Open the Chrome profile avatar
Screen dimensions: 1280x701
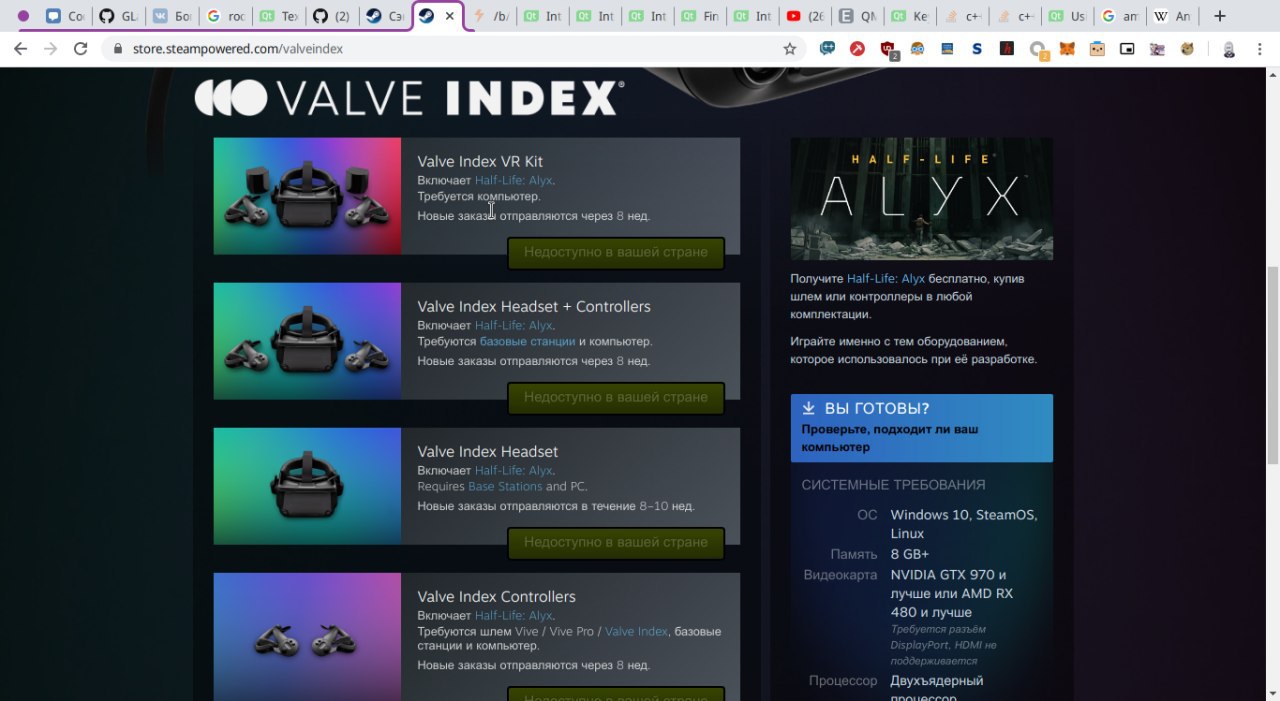point(1229,48)
